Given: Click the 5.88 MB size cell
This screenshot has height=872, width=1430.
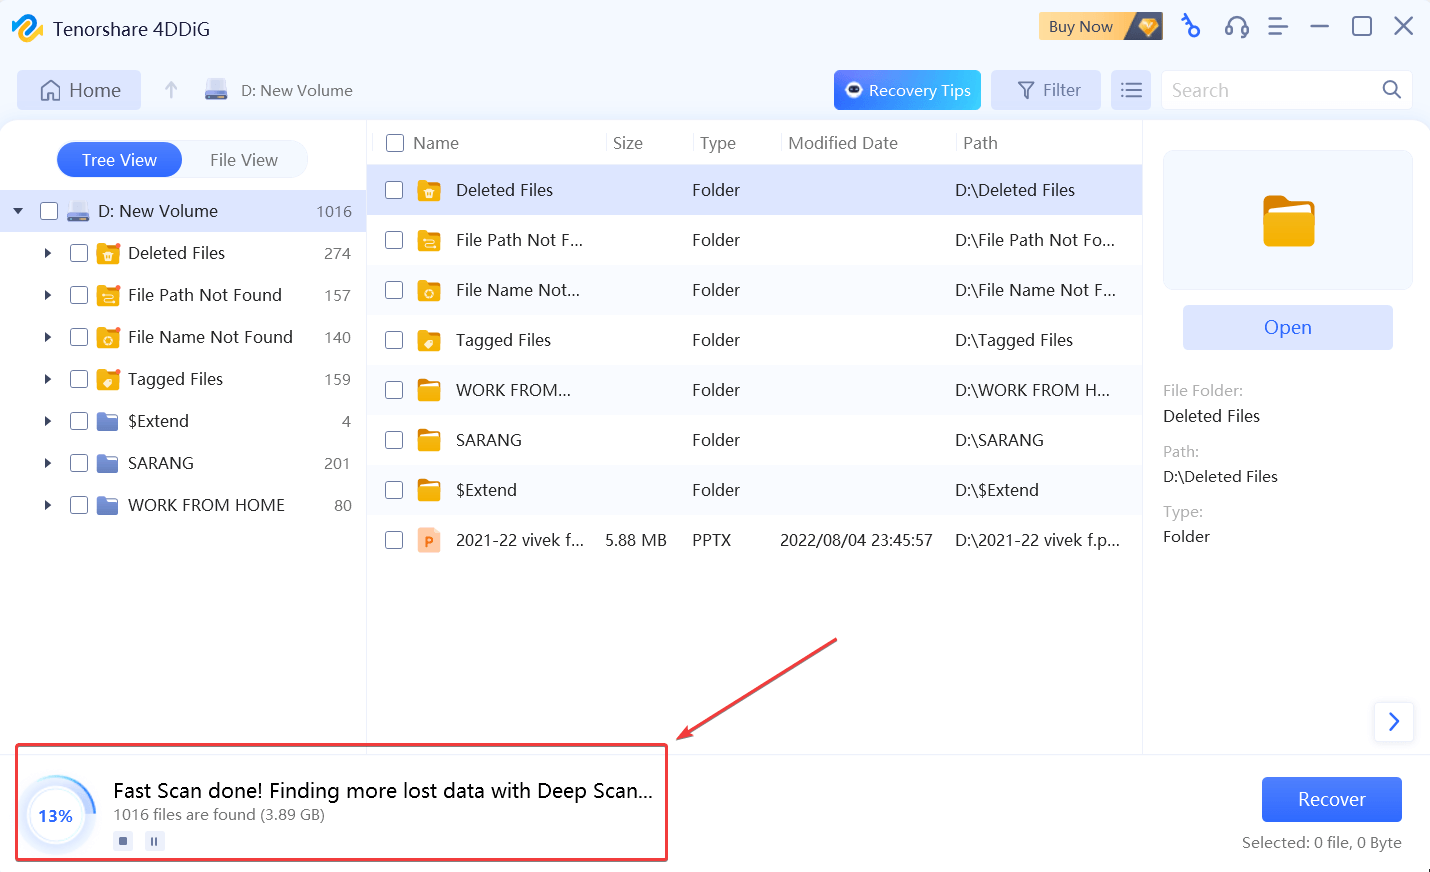Looking at the screenshot, I should (636, 540).
